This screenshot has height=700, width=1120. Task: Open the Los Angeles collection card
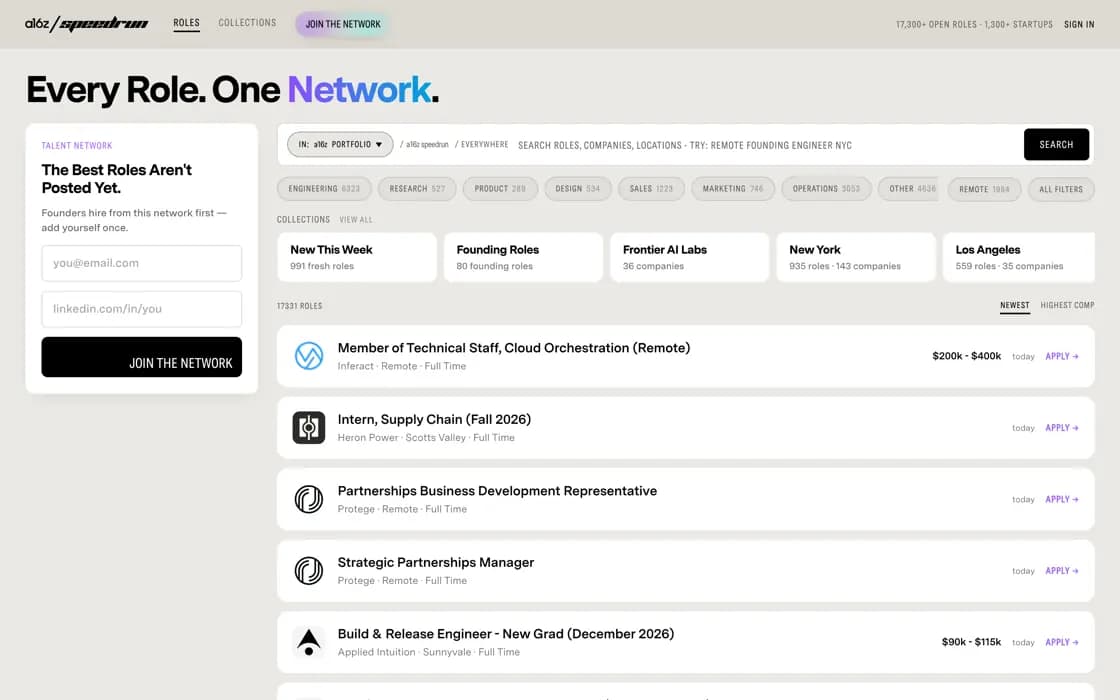(1019, 257)
